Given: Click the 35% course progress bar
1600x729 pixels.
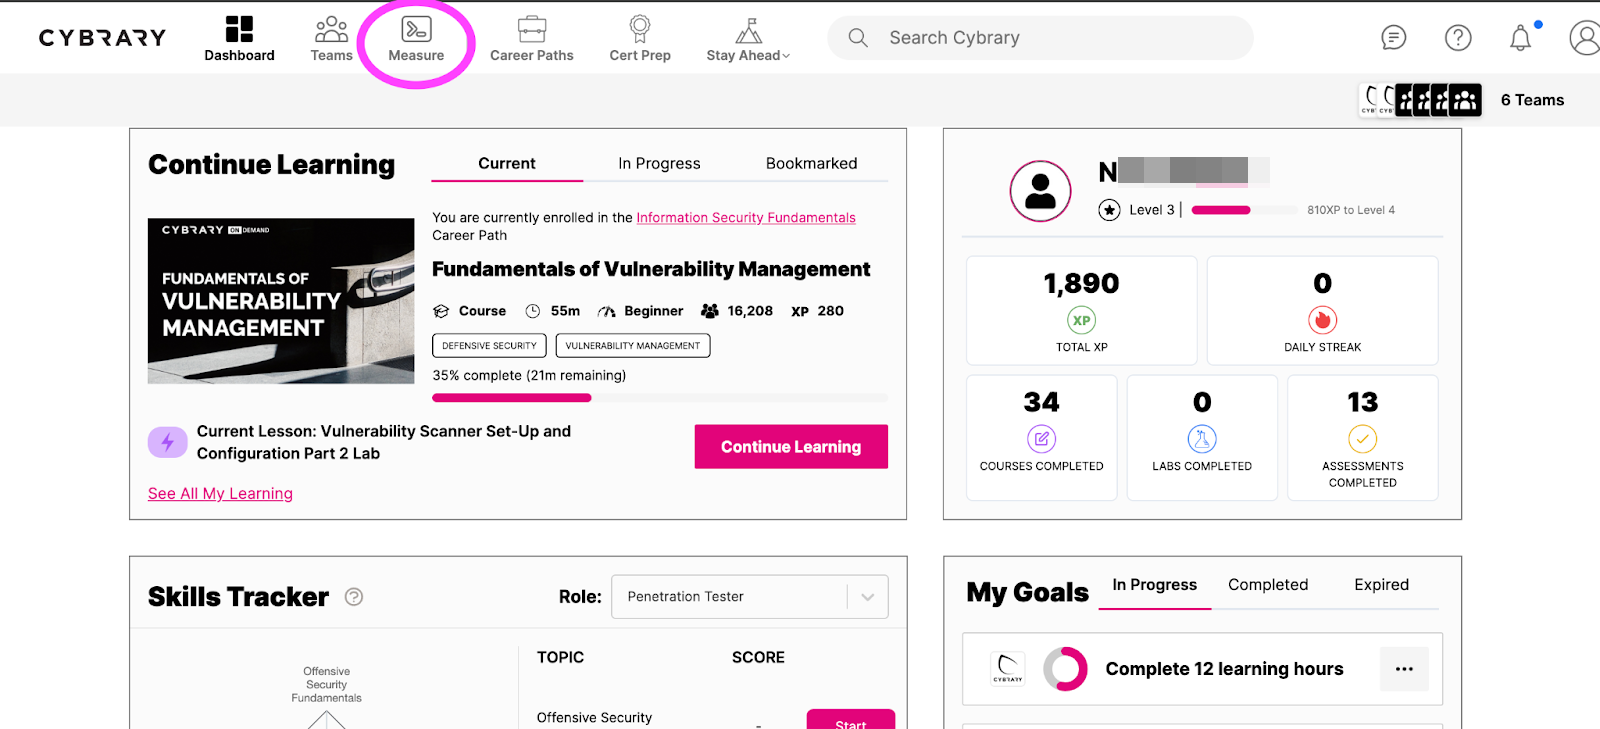Looking at the screenshot, I should click(x=660, y=398).
